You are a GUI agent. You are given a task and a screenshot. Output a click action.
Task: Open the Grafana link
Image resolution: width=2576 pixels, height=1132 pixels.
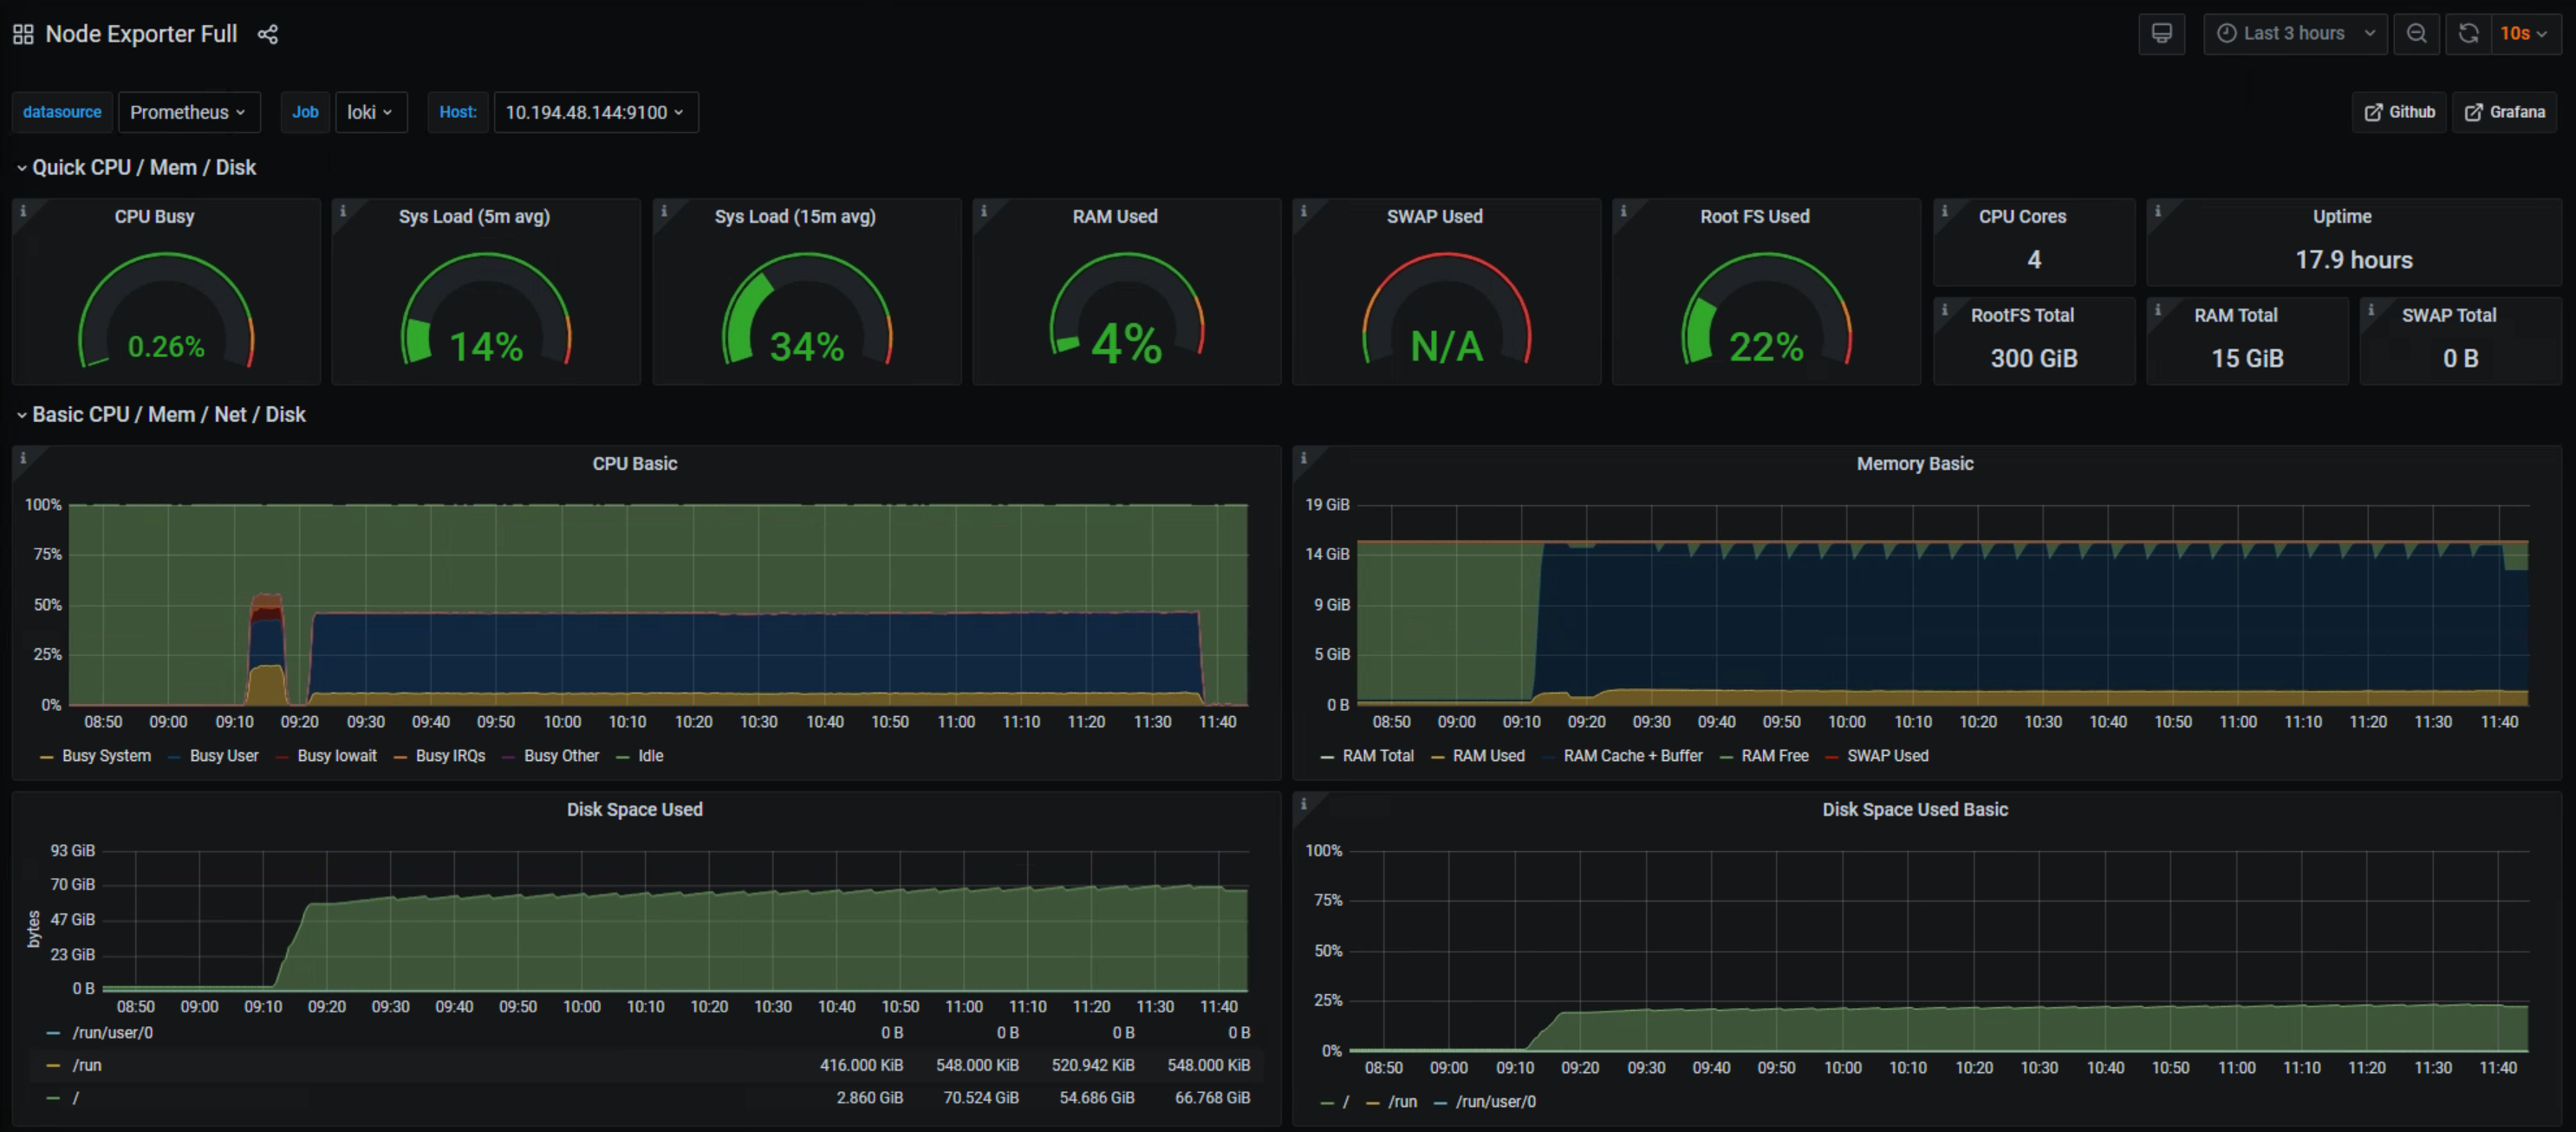2504,112
